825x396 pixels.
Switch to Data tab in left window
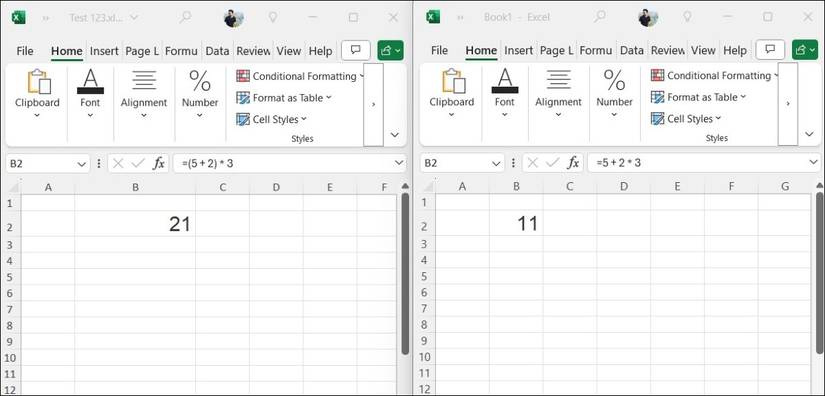point(217,51)
